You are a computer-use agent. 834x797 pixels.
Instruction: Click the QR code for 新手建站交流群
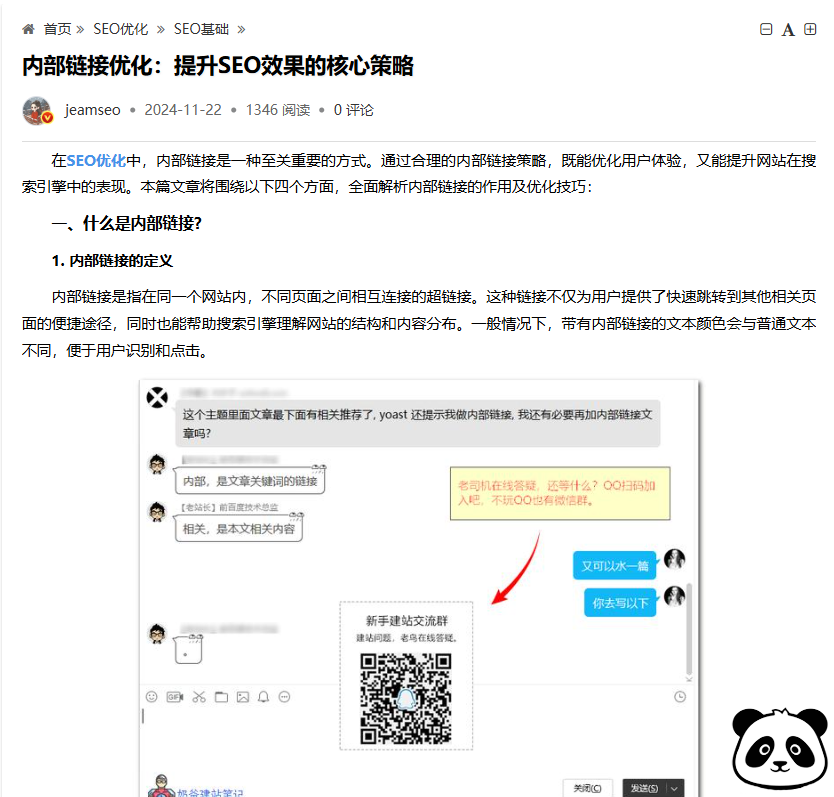(x=406, y=698)
